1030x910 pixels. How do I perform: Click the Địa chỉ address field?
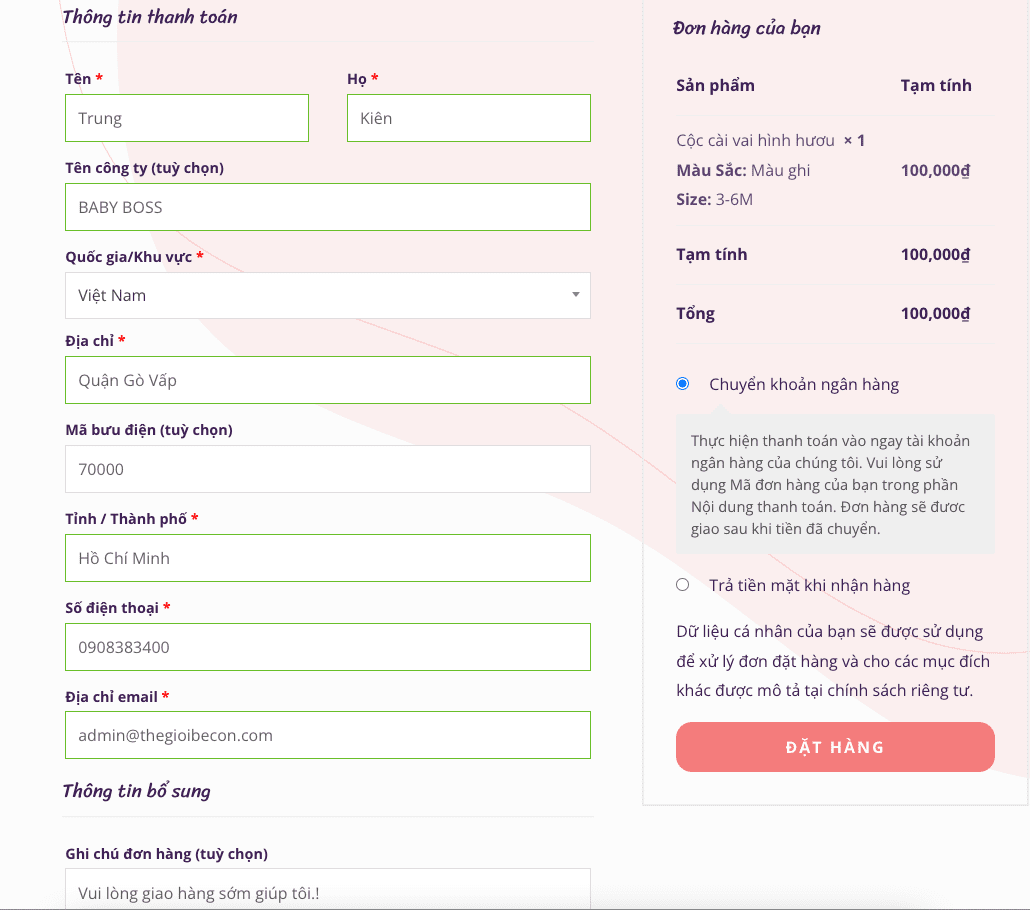click(328, 380)
